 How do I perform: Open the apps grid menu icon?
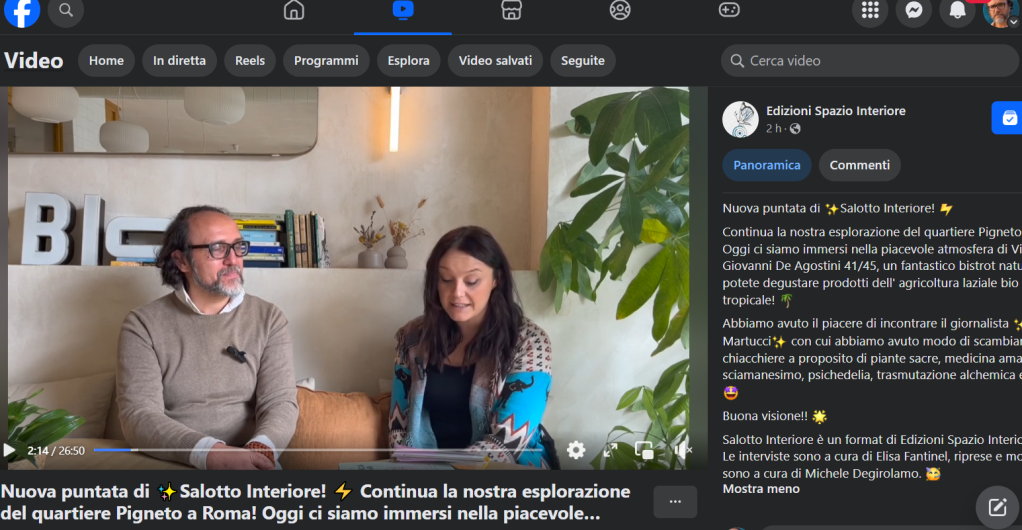tap(870, 11)
